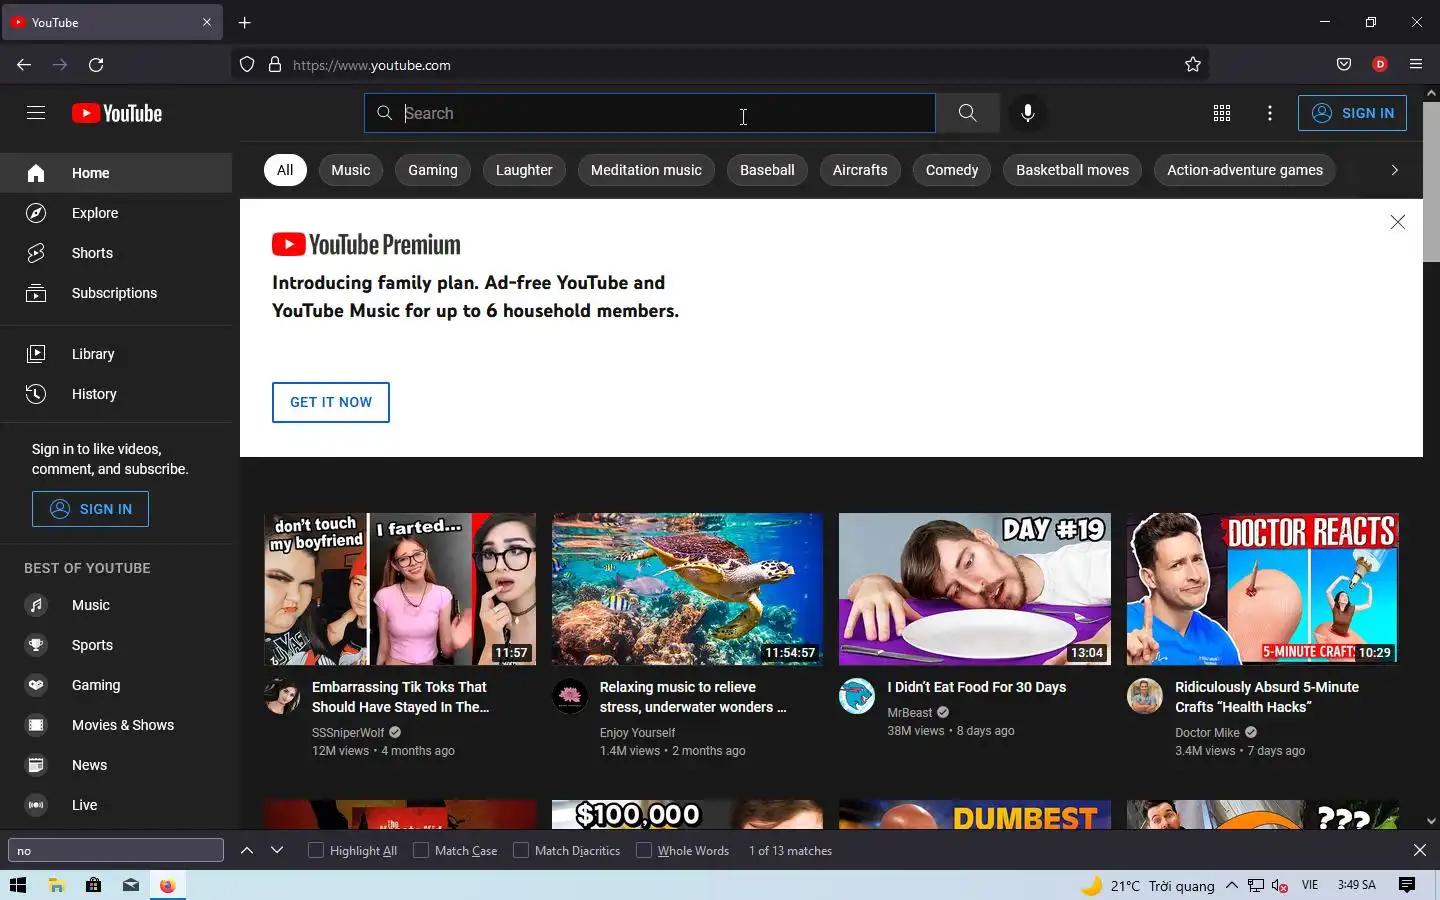Enable the Match Diacritics checkbox
The height and width of the screenshot is (900, 1440).
[x=521, y=851]
